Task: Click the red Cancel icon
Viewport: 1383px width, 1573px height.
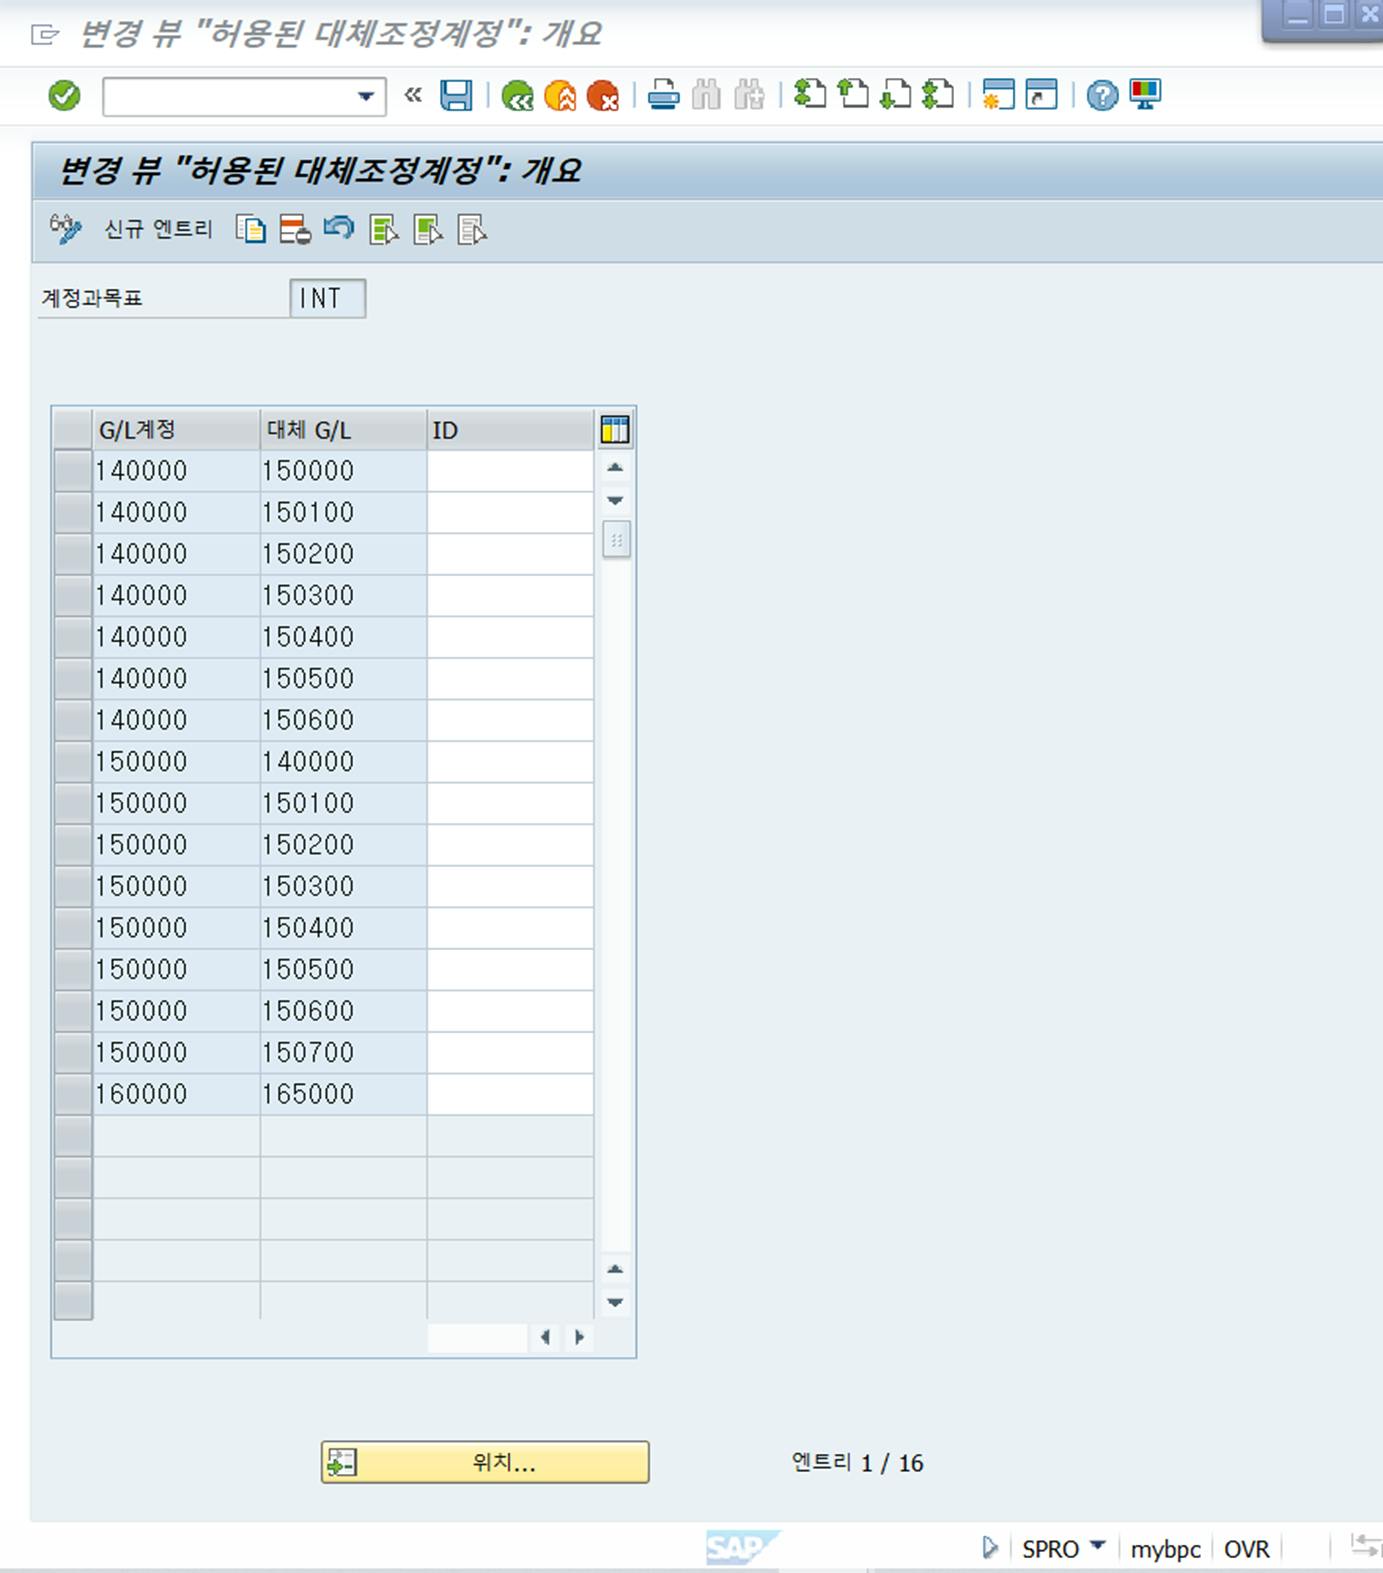Action: pos(603,96)
